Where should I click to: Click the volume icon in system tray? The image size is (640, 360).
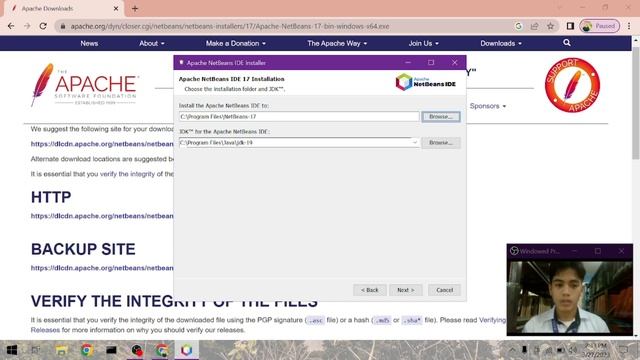tap(573, 350)
